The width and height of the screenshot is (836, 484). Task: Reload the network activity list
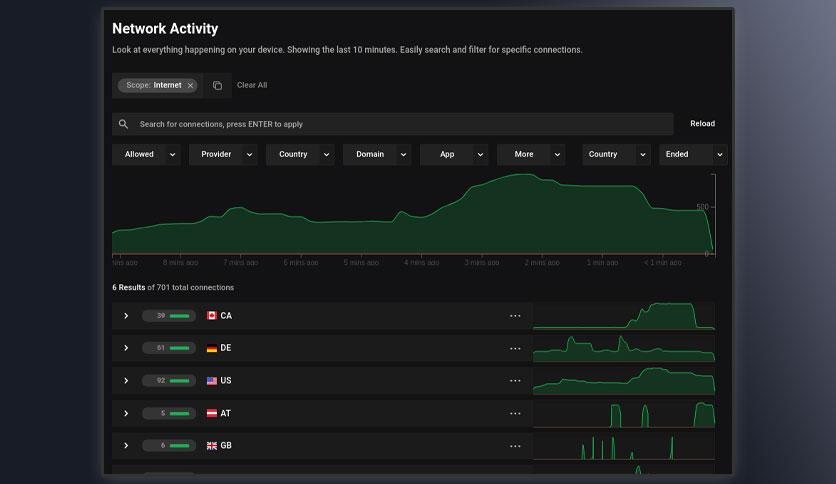pos(702,123)
